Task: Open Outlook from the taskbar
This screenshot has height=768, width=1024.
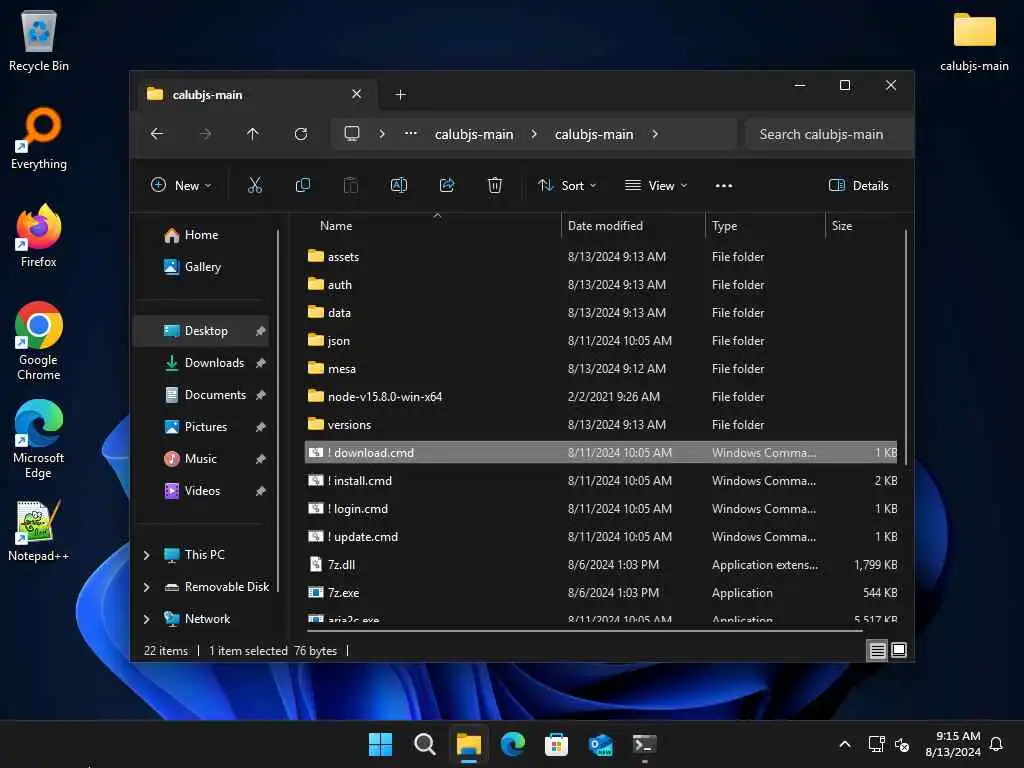Action: click(x=600, y=744)
